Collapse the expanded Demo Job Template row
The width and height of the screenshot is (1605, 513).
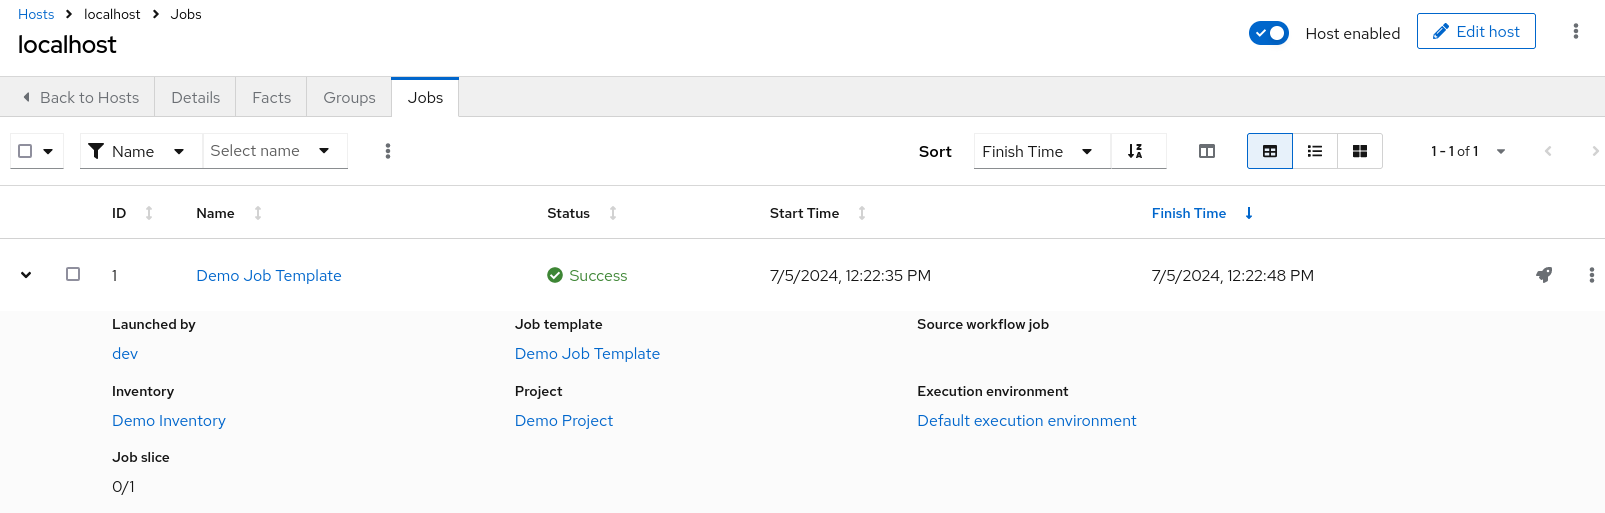coord(26,275)
